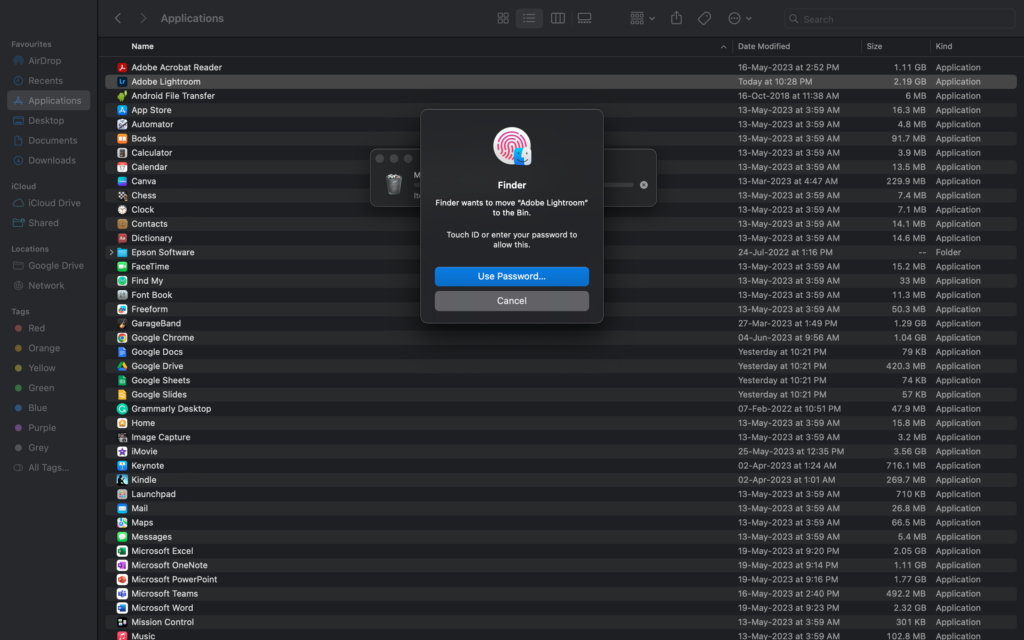Select the App Store app icon
1024x640 pixels.
pyautogui.click(x=122, y=110)
